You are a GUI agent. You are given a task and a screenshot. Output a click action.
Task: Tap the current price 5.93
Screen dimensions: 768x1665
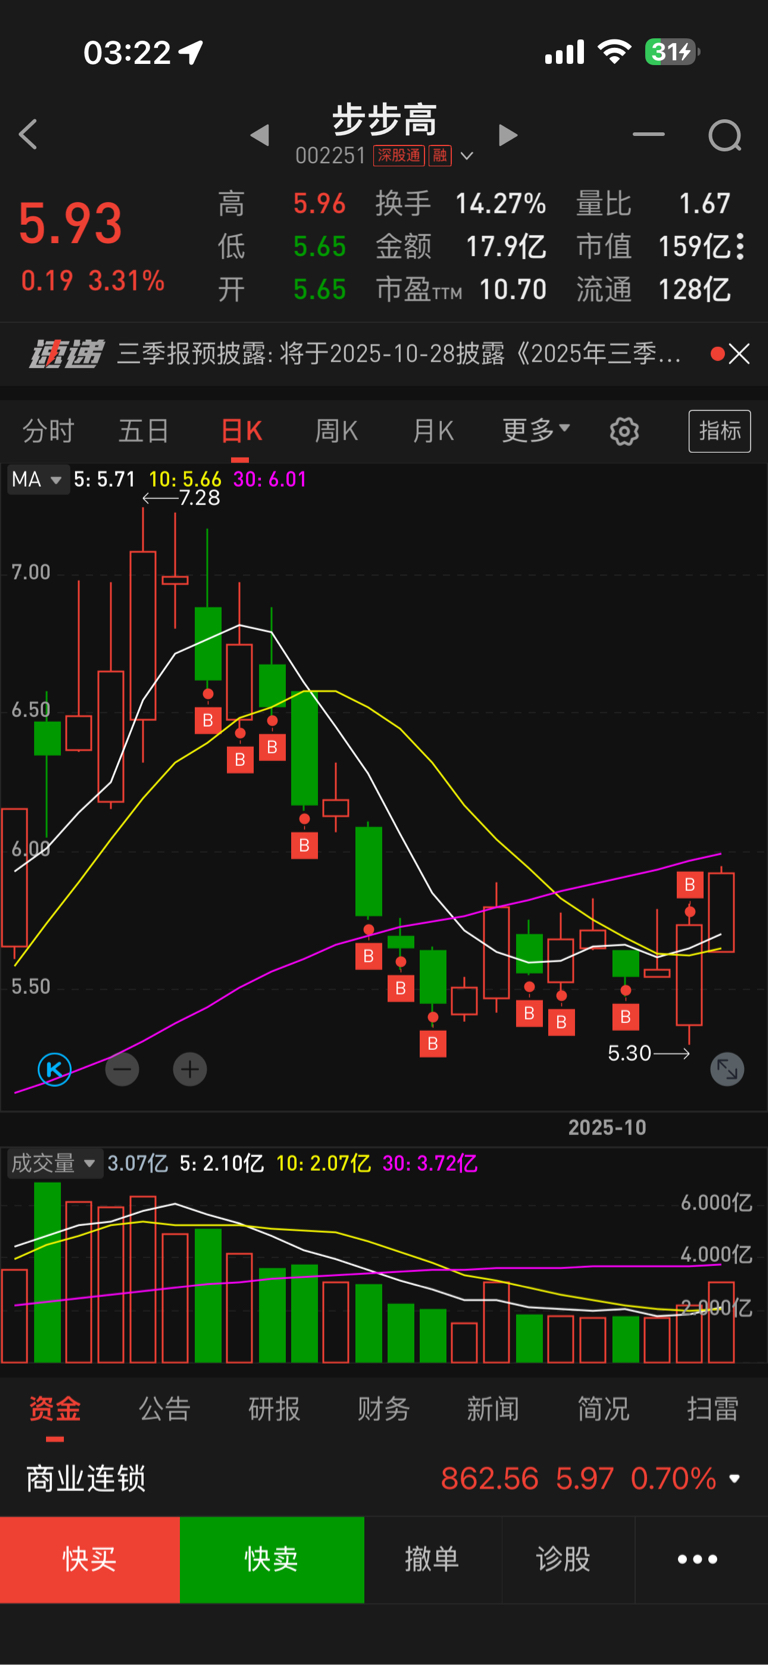71,224
